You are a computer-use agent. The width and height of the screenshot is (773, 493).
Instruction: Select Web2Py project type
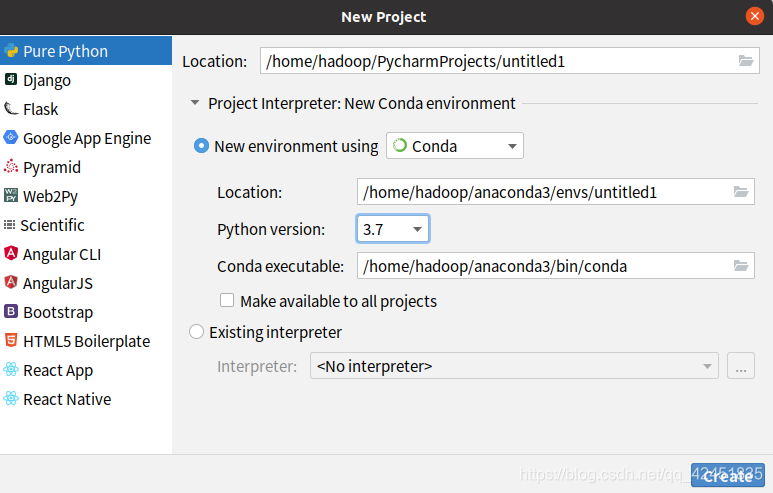coord(86,196)
